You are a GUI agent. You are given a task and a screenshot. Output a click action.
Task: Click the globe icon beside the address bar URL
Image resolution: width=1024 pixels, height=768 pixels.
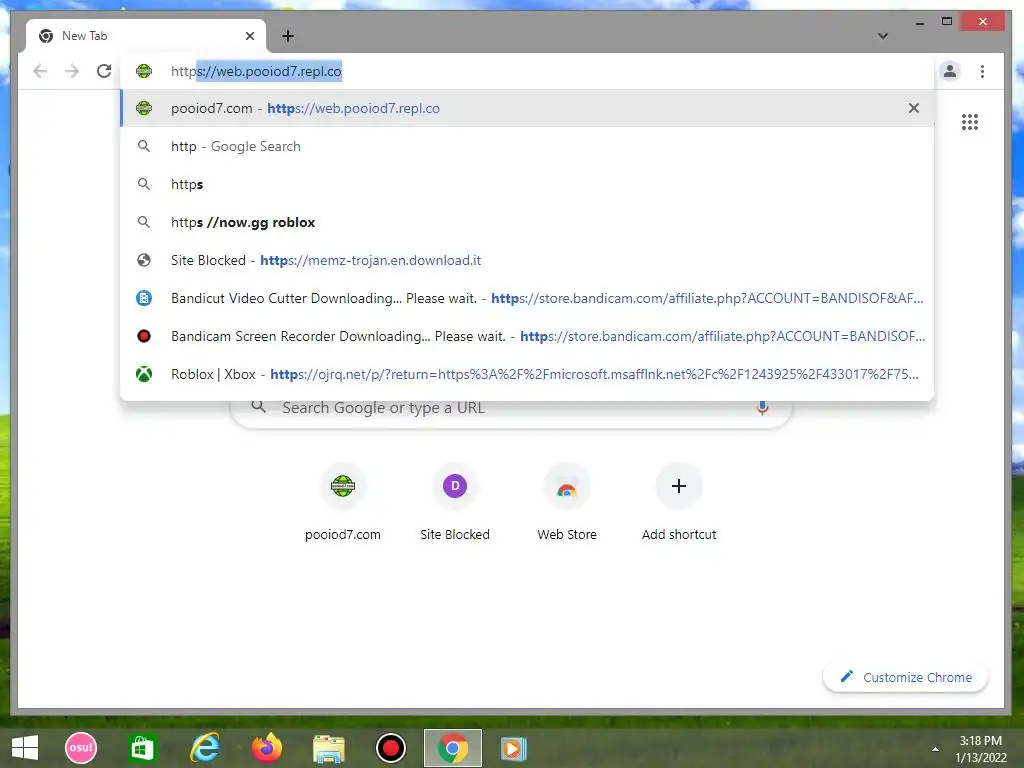(144, 71)
